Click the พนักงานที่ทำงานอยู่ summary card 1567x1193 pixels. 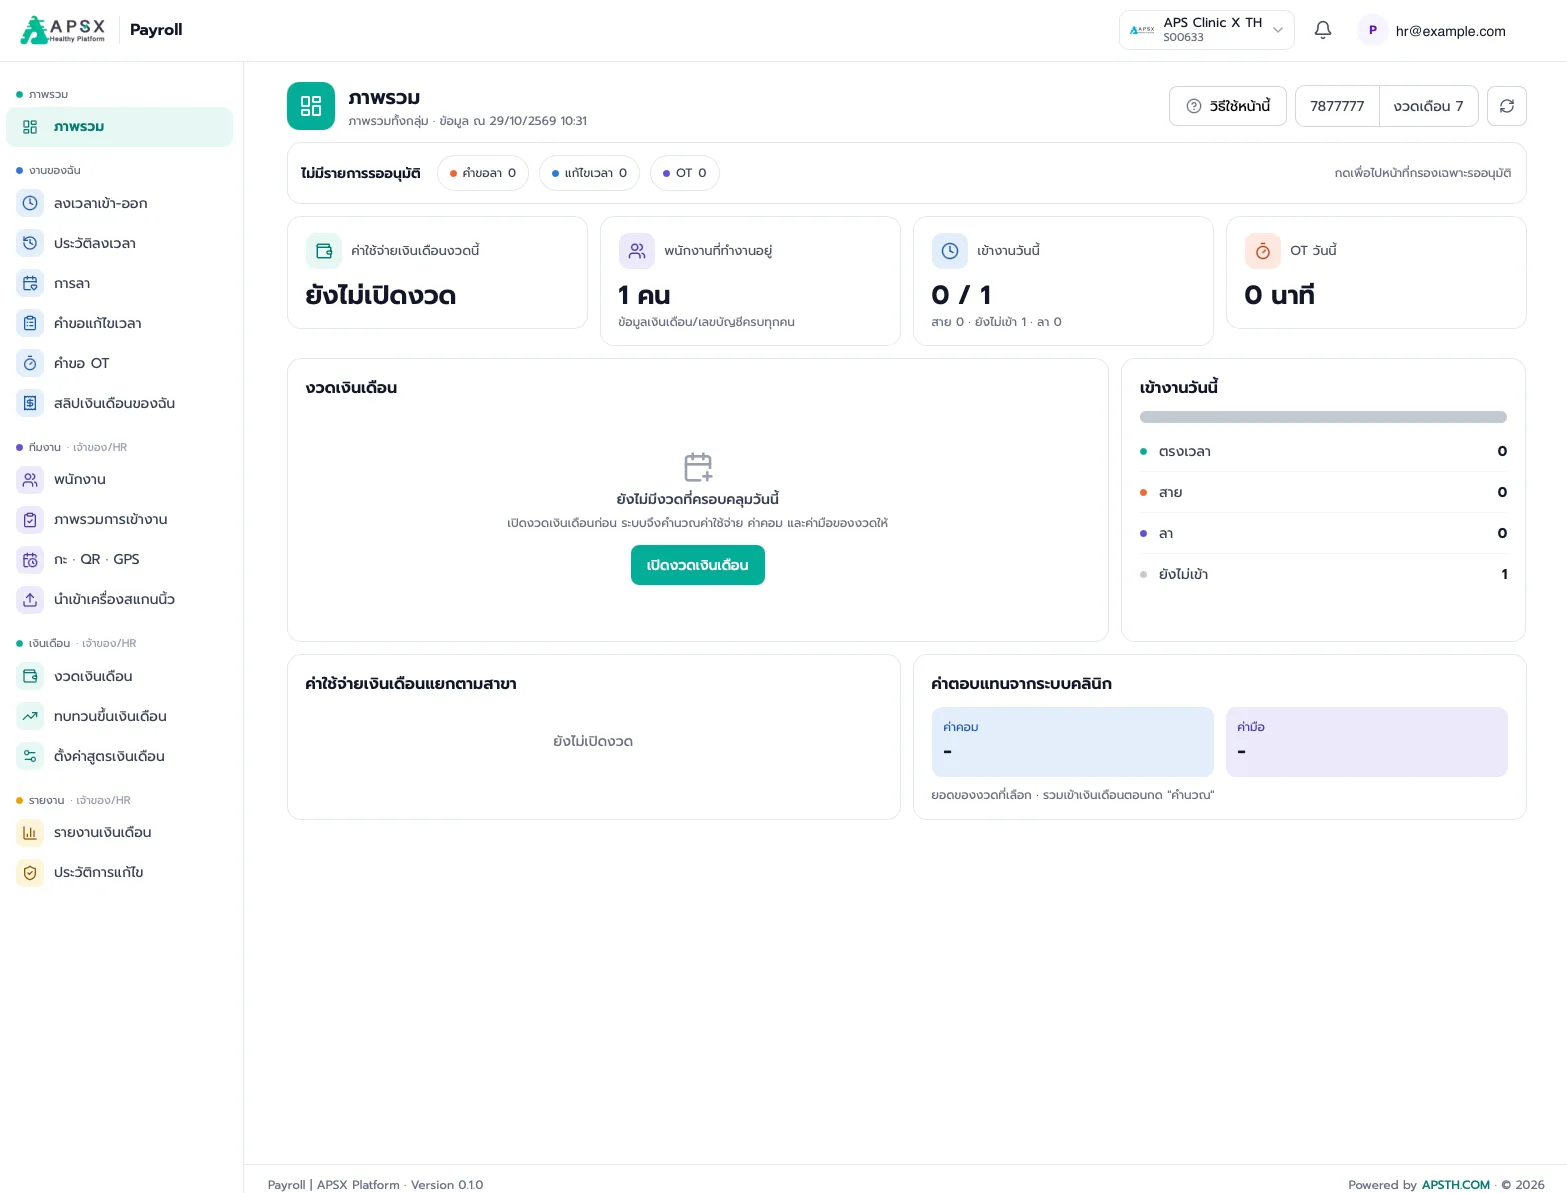click(x=750, y=281)
